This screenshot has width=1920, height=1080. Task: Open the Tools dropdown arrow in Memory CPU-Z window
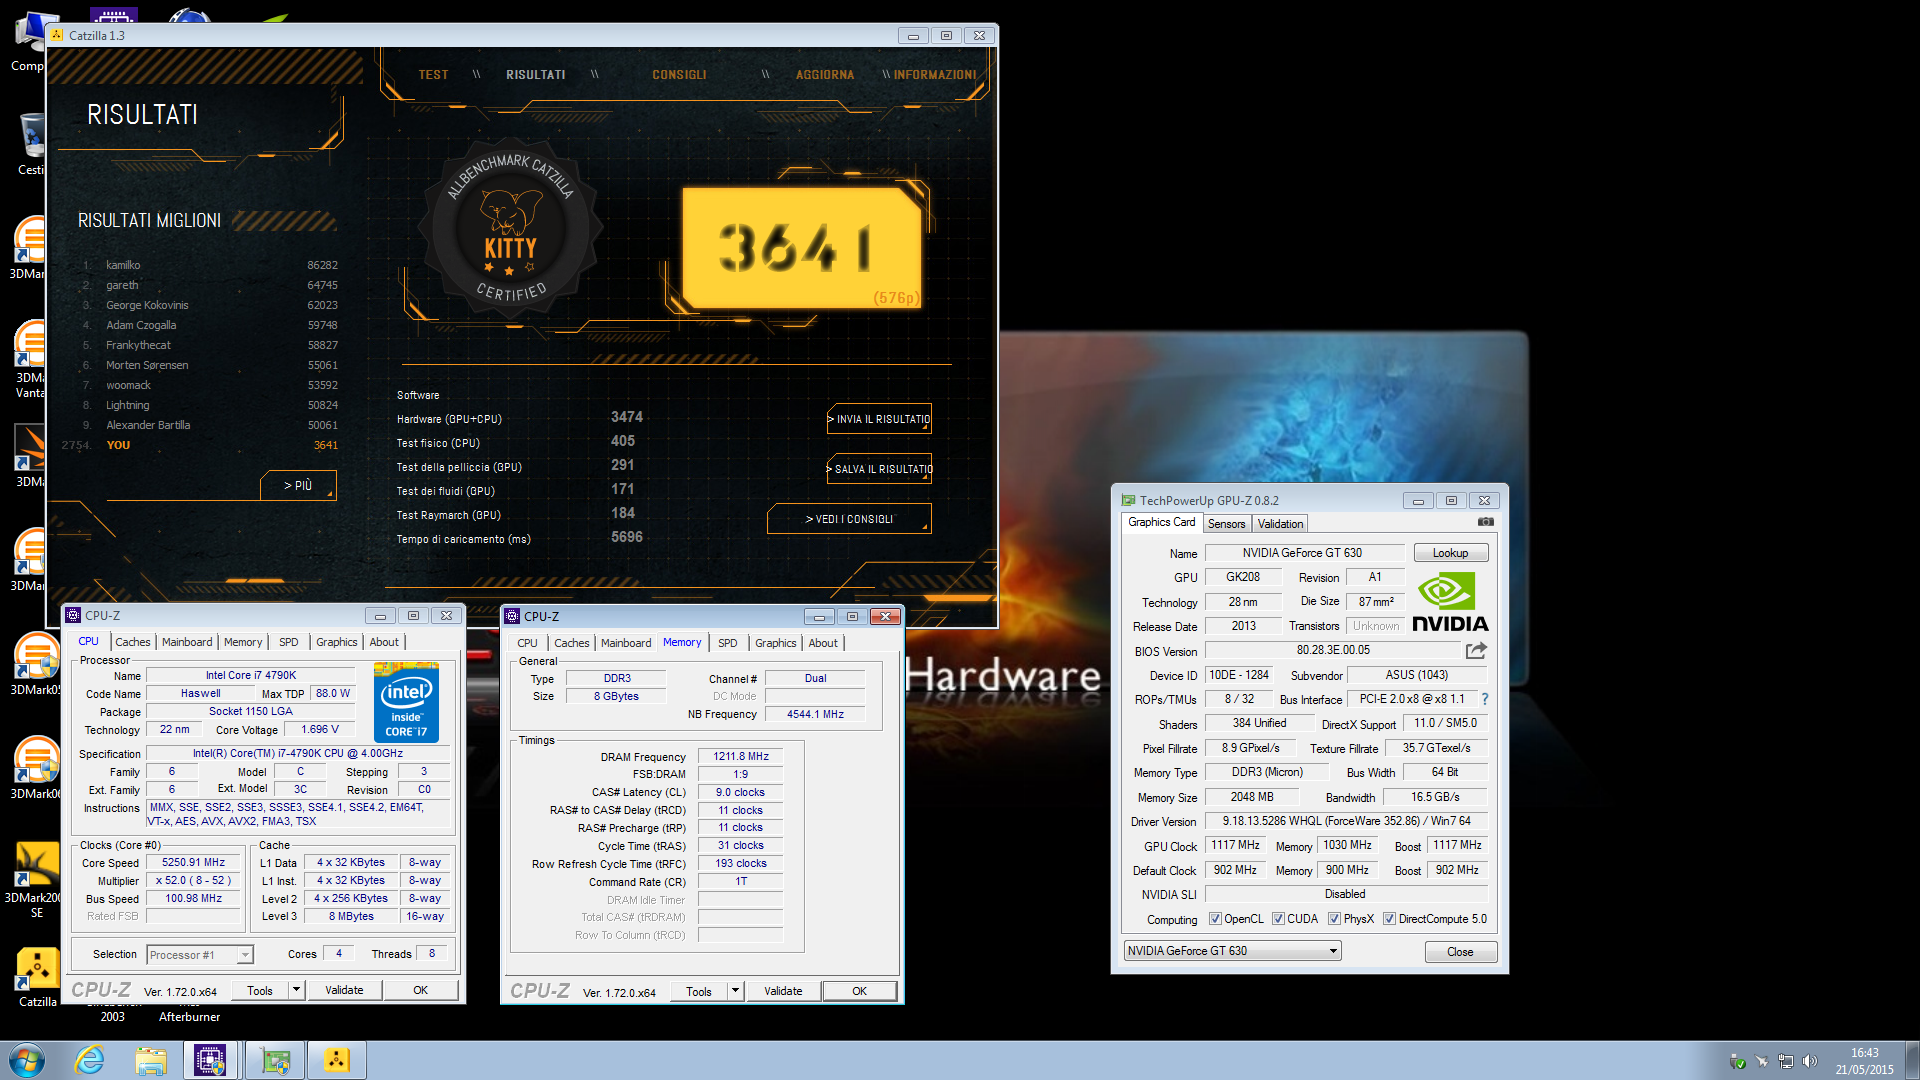tap(735, 991)
